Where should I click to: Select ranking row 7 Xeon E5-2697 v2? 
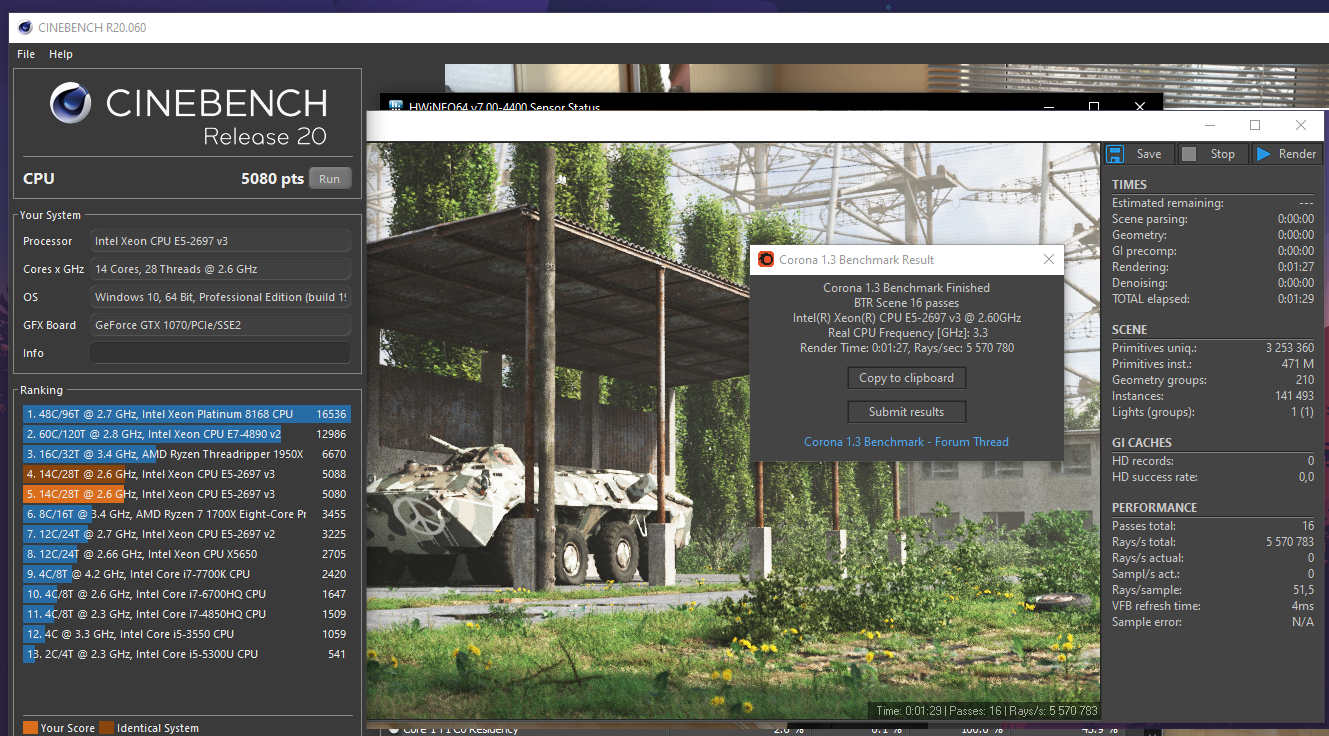point(186,534)
